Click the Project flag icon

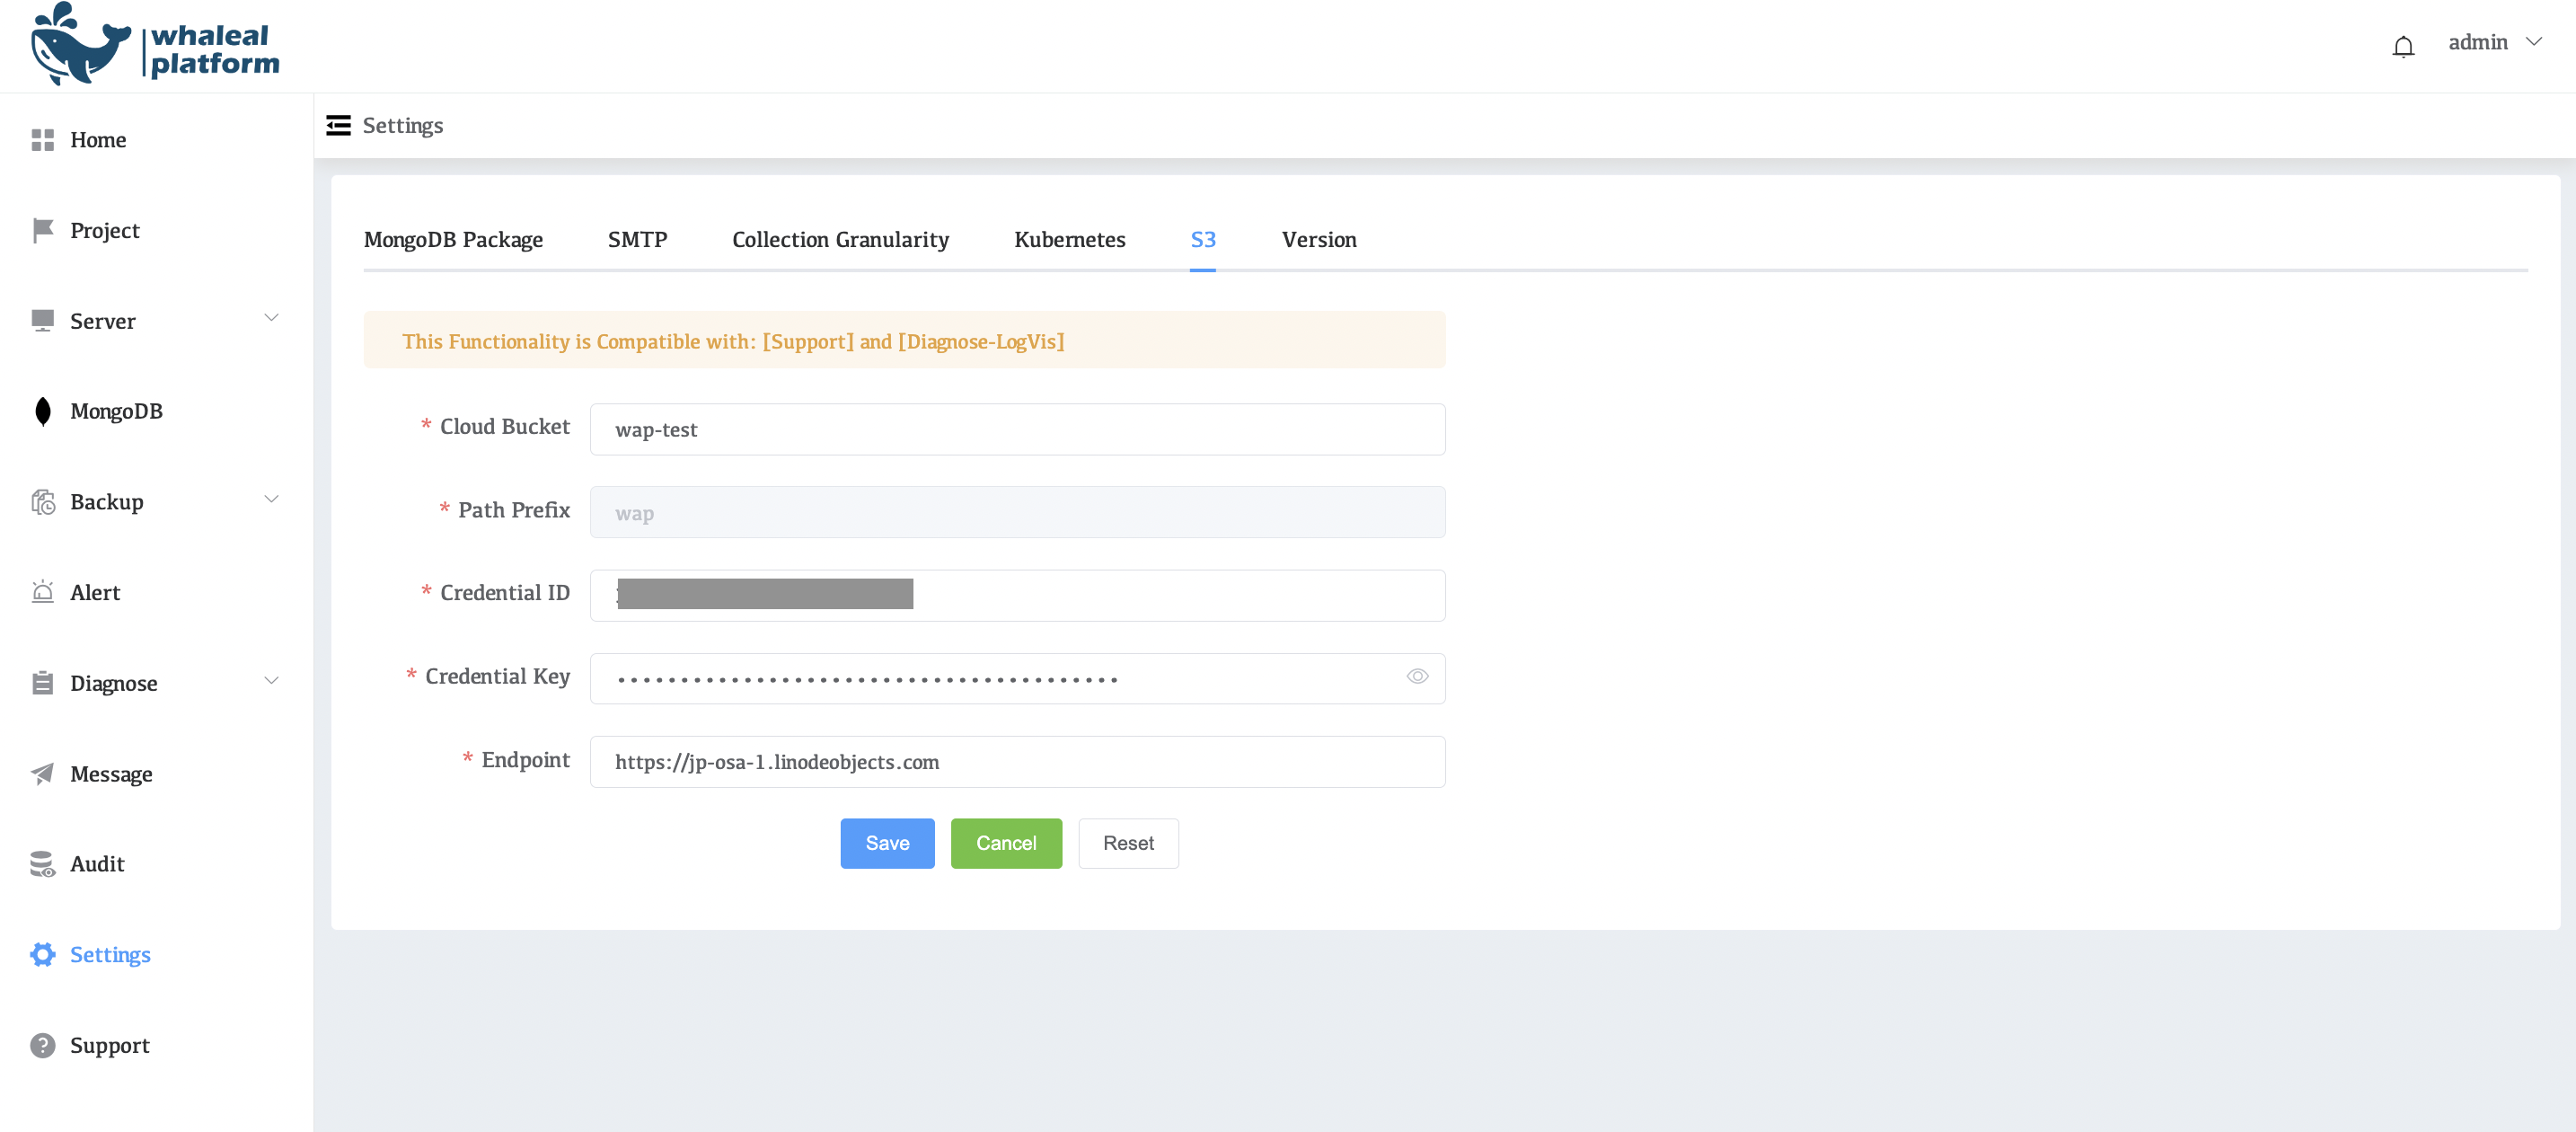42,230
